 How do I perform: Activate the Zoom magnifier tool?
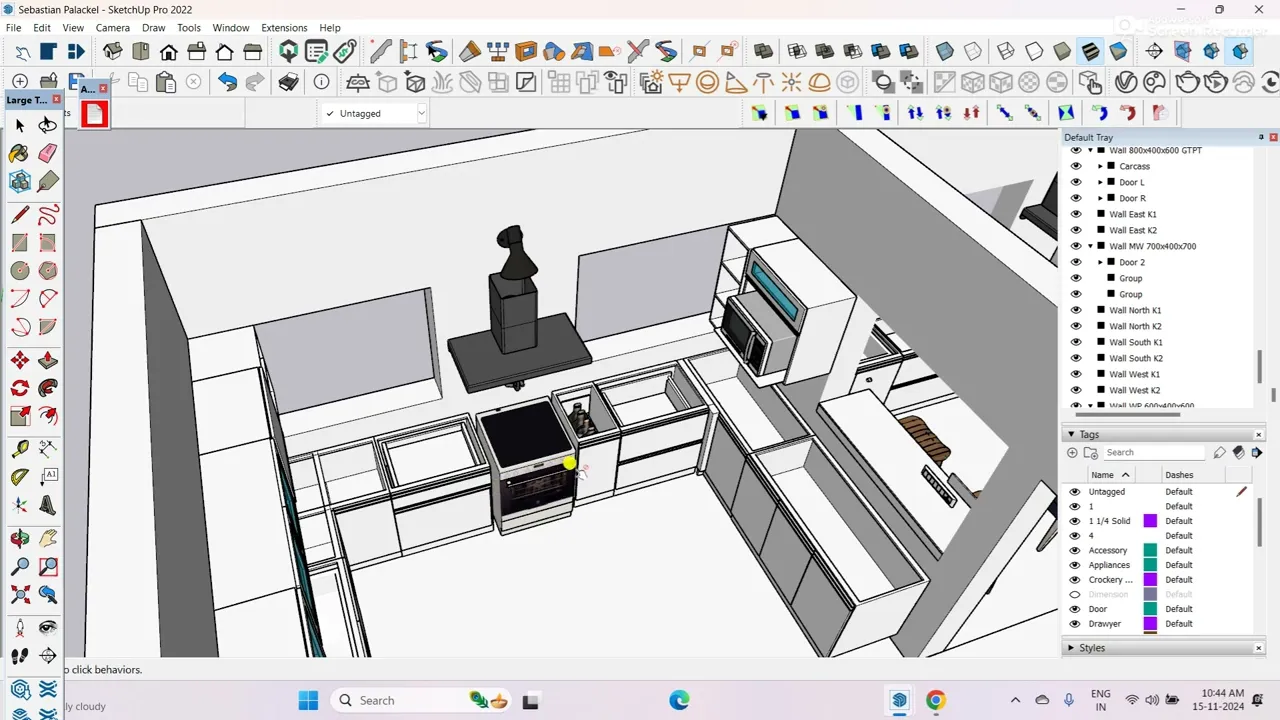(x=19, y=566)
